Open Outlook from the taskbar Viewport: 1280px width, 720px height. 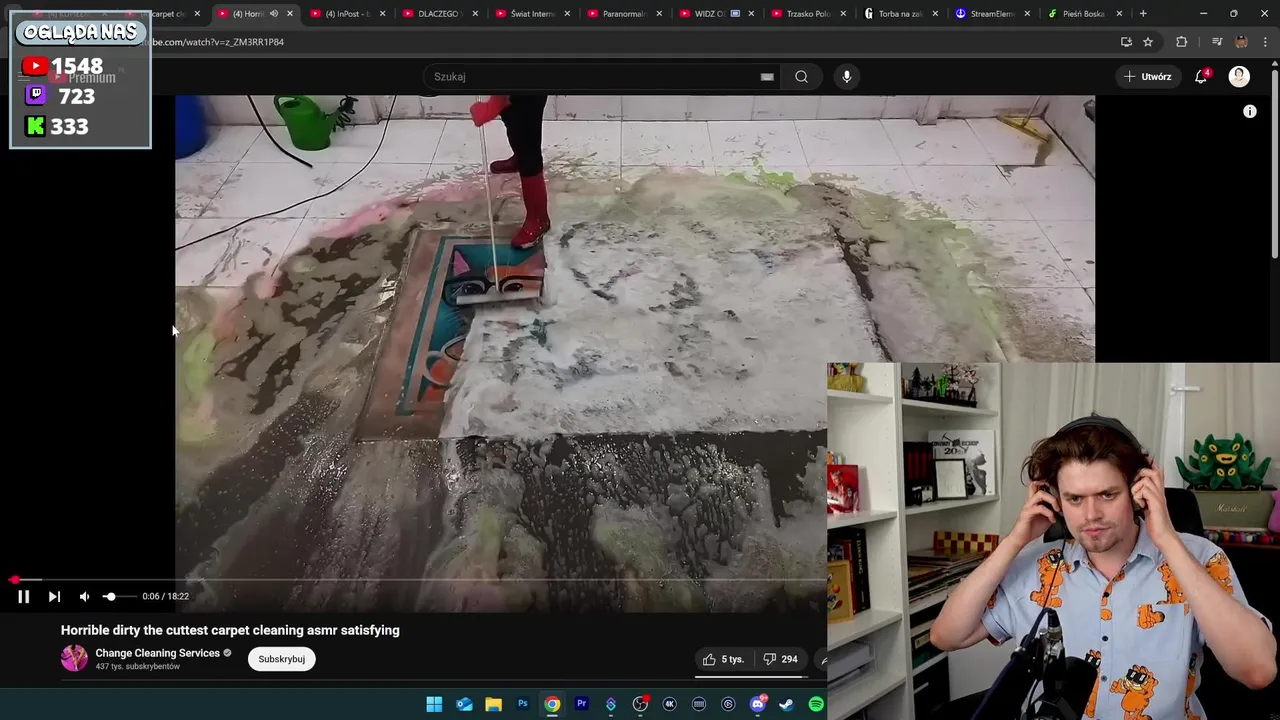[x=464, y=704]
